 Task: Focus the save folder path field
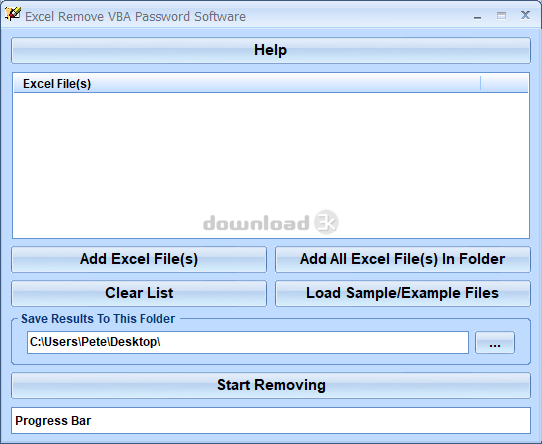tap(248, 342)
